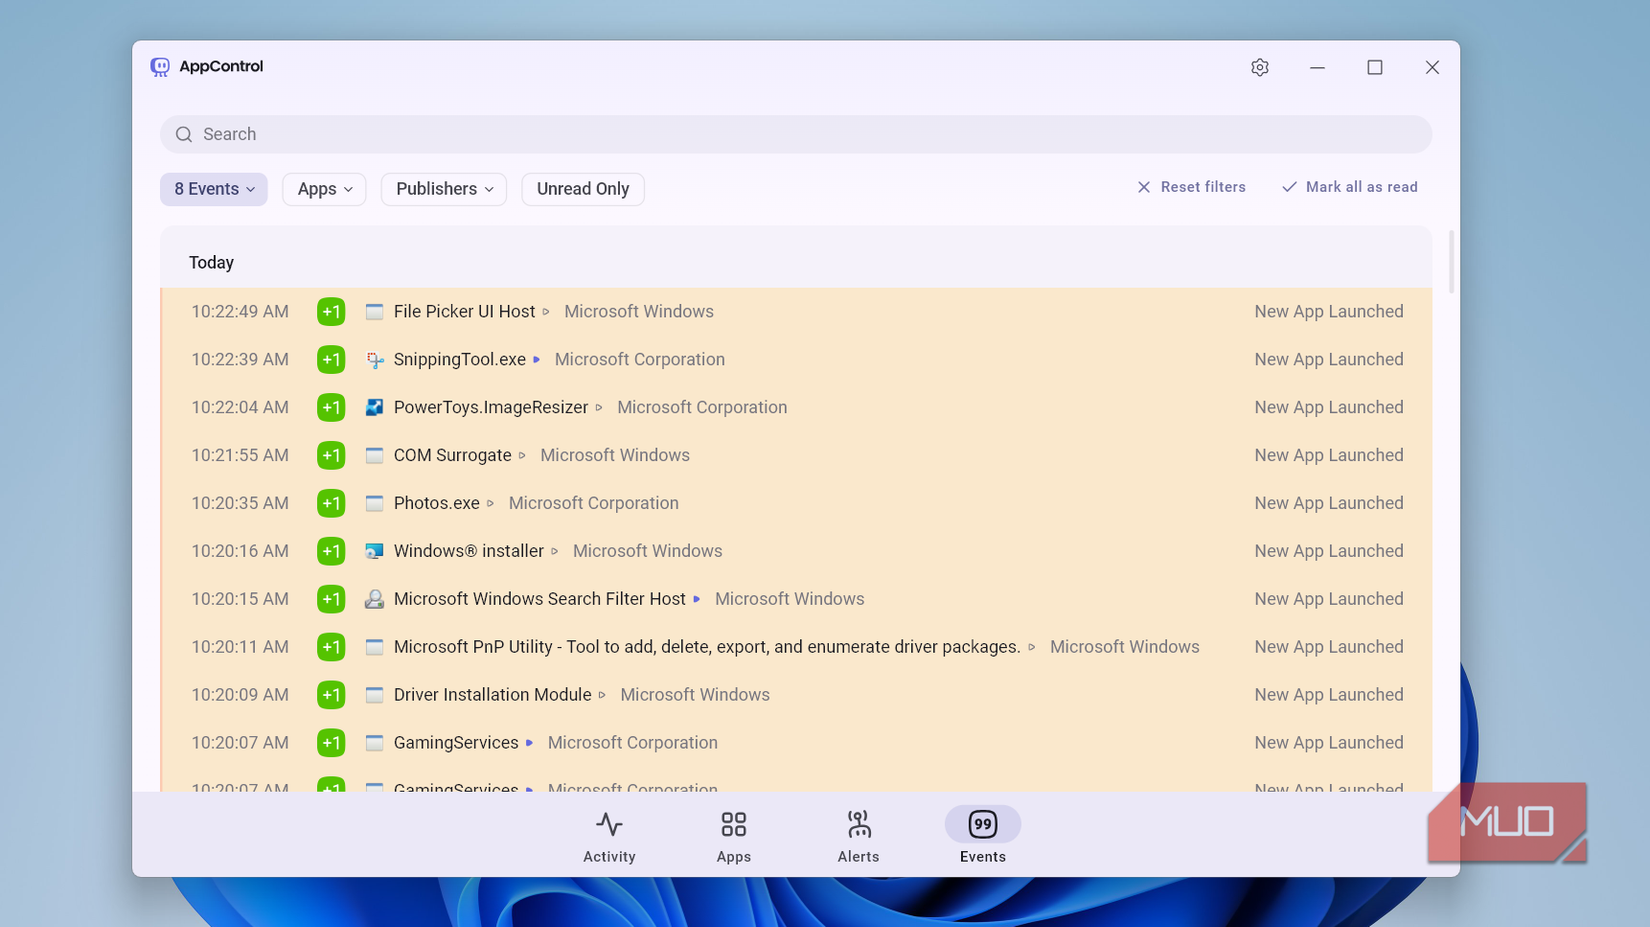The height and width of the screenshot is (927, 1650).
Task: Select the Events icon showing 99 badge
Action: 982,824
